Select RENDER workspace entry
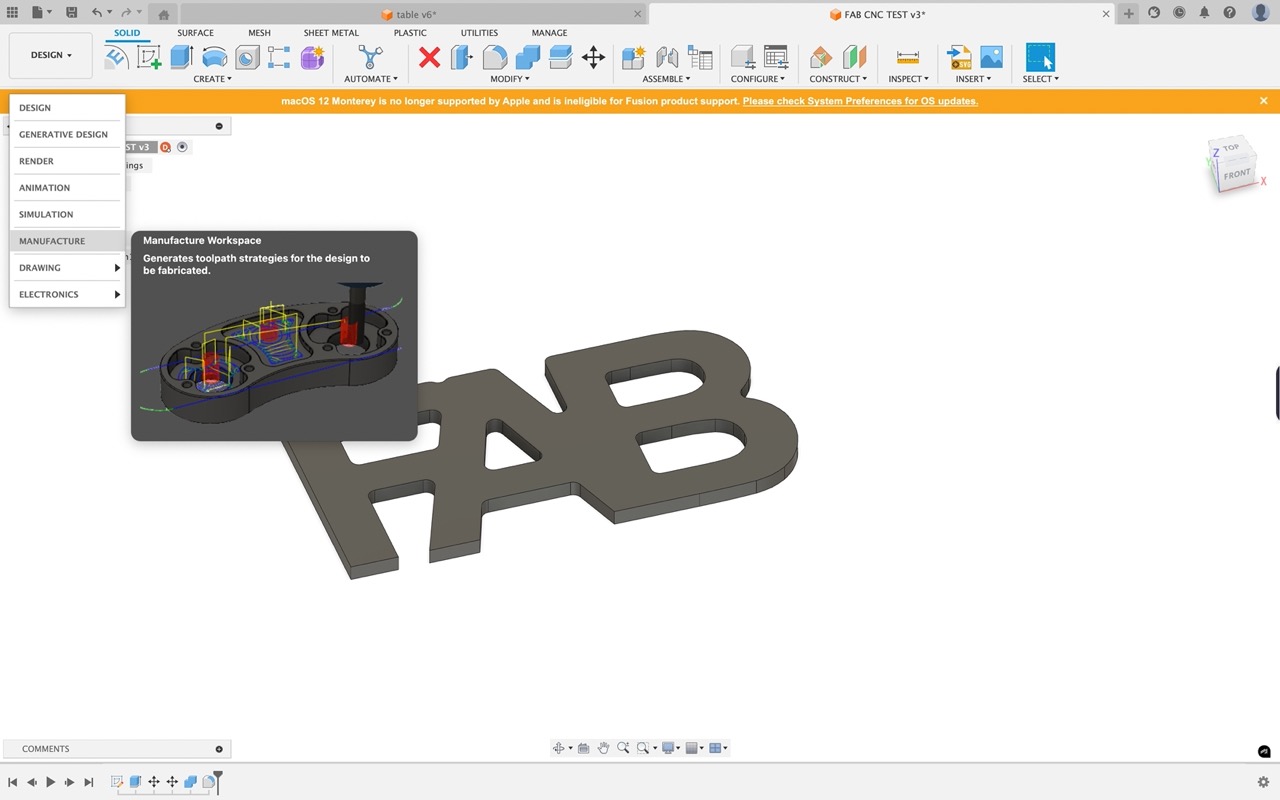This screenshot has height=800, width=1280. 67,161
